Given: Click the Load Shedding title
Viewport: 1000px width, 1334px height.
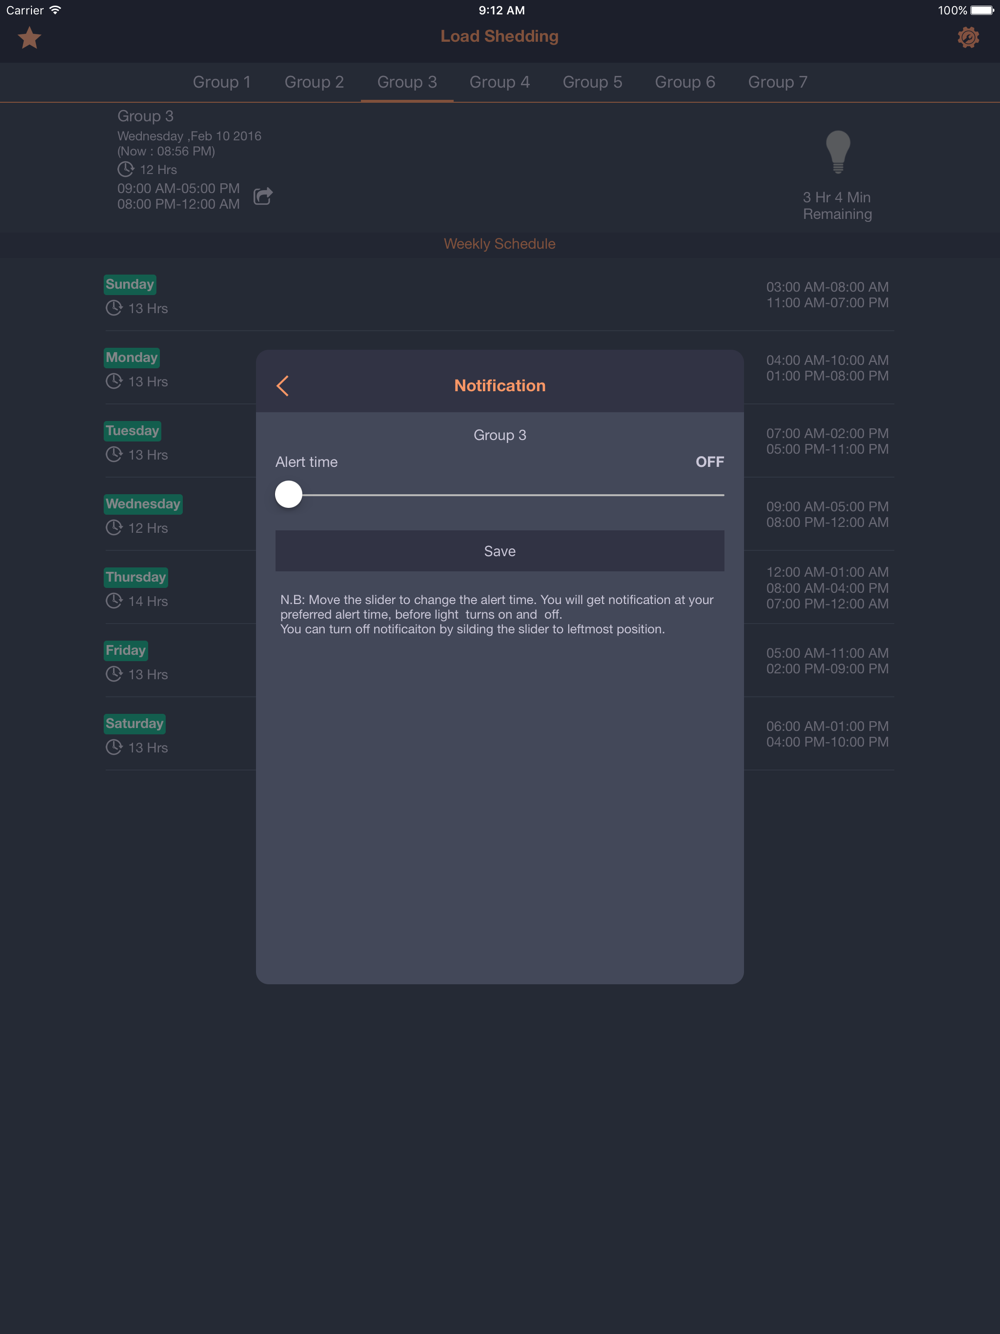Looking at the screenshot, I should tap(500, 36).
